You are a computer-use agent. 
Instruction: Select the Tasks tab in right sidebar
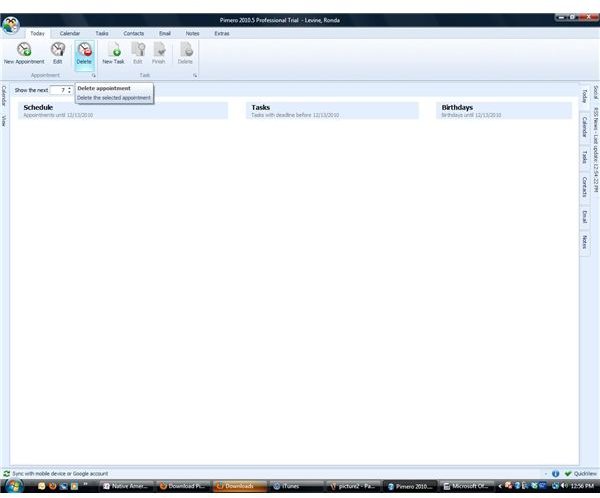pos(584,157)
